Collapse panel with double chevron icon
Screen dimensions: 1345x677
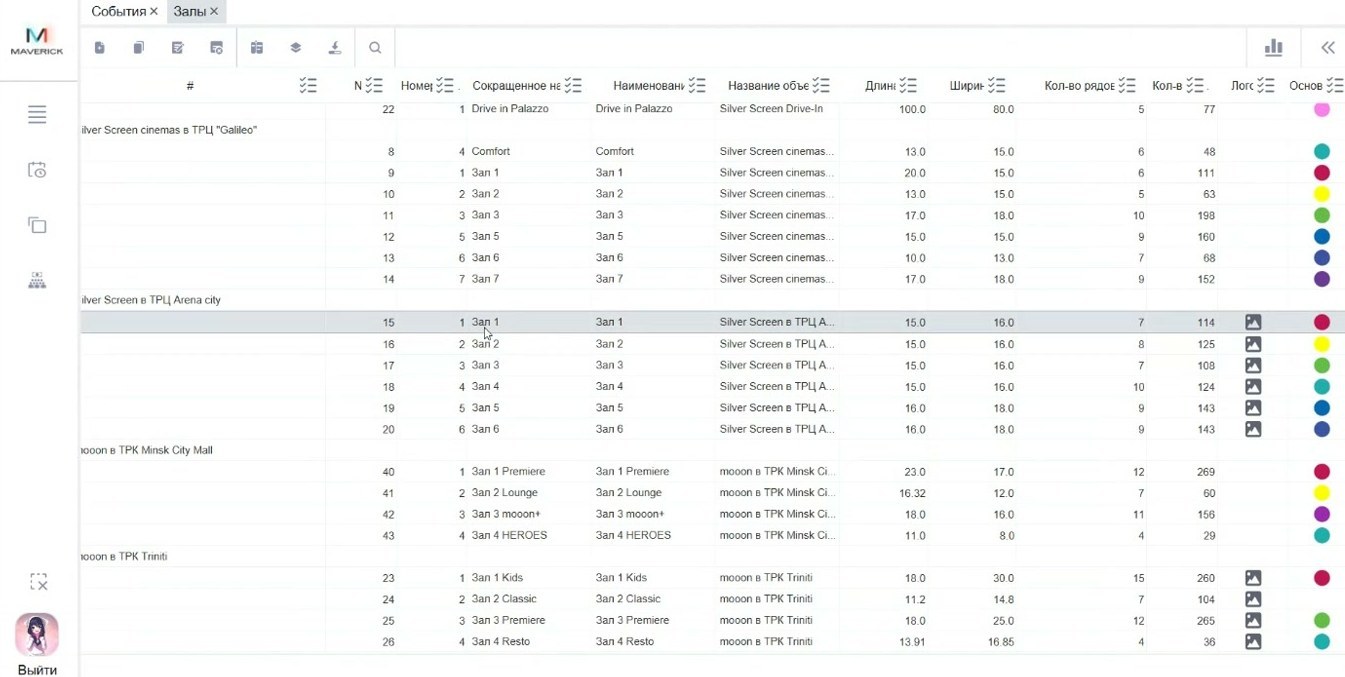1328,47
